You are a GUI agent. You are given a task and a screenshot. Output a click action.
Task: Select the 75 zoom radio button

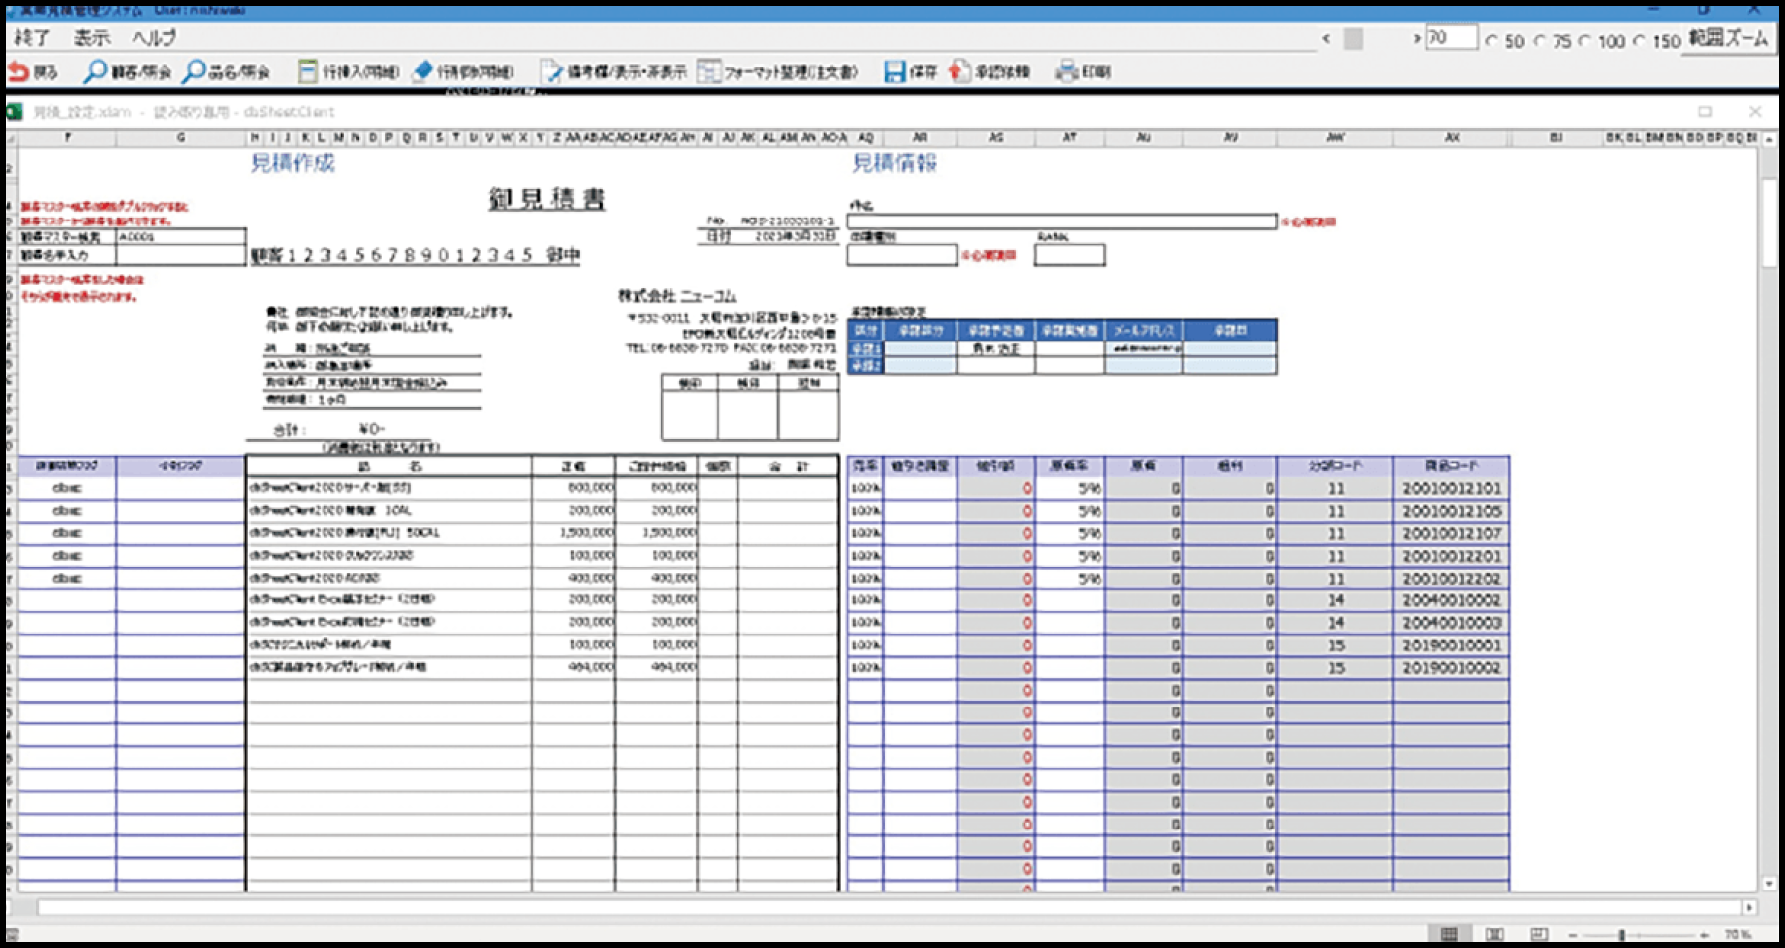pyautogui.click(x=1540, y=41)
